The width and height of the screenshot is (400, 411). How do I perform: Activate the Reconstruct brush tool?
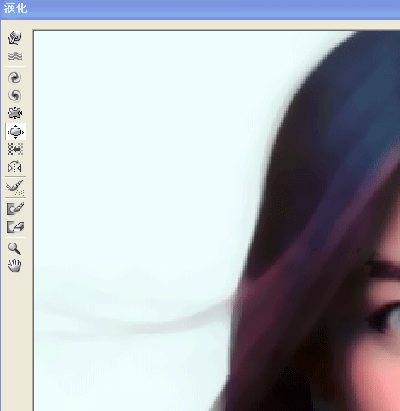point(15,188)
